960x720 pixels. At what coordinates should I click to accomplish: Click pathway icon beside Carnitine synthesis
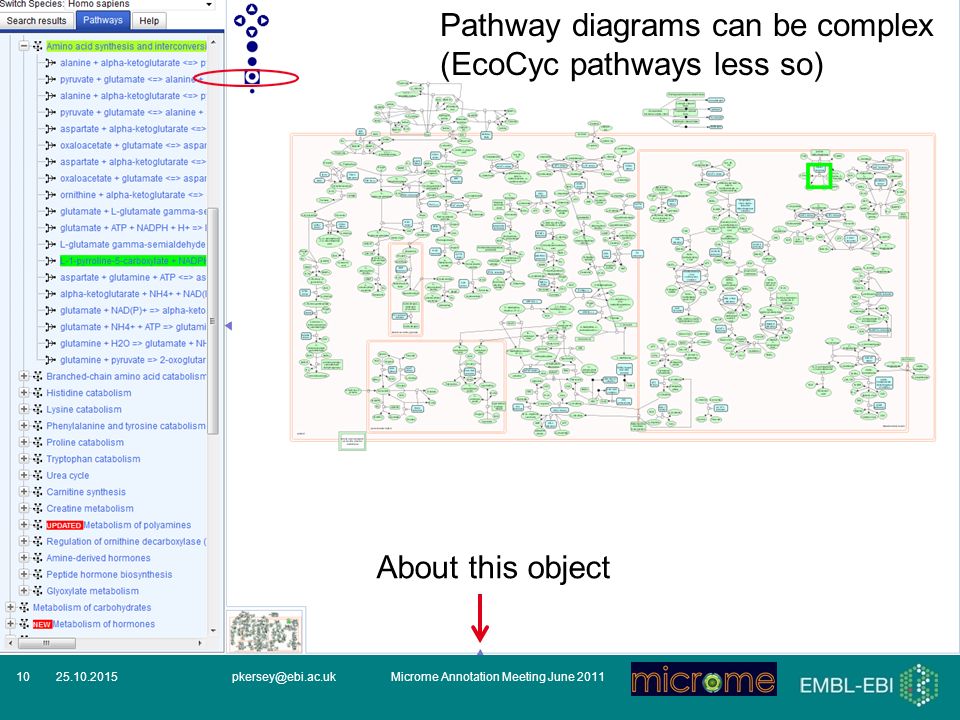37,492
